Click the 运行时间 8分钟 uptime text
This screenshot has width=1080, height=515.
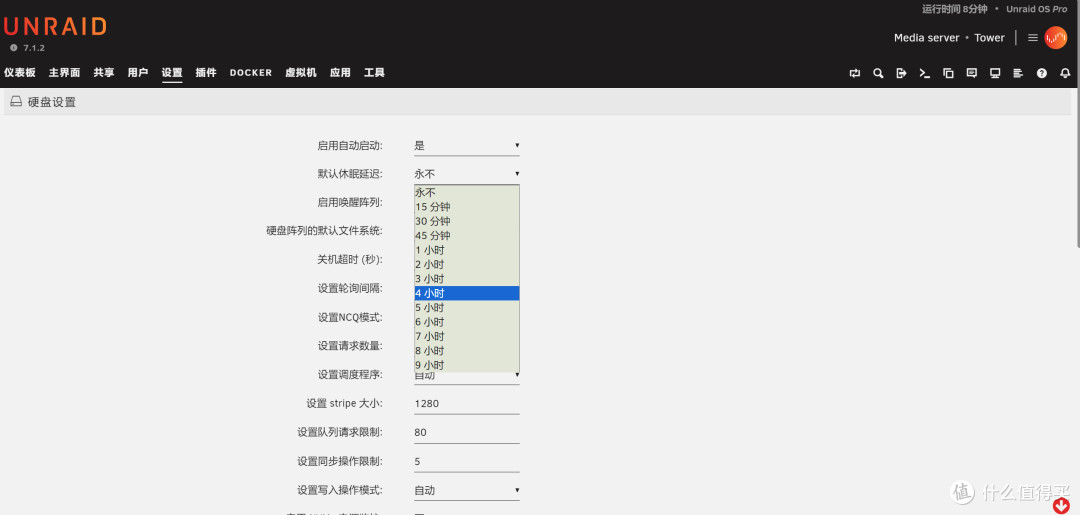tap(955, 9)
